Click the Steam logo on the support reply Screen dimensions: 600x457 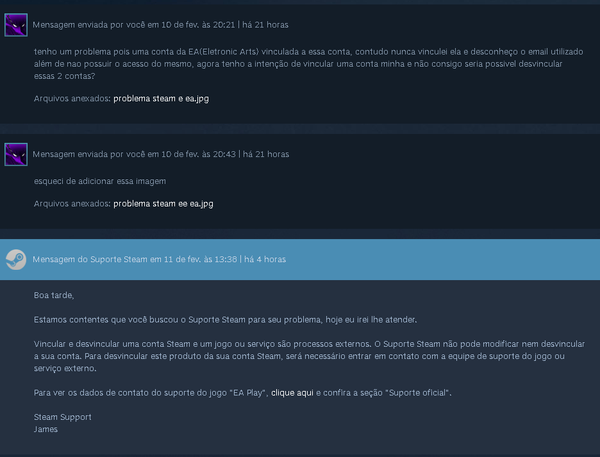[16, 258]
